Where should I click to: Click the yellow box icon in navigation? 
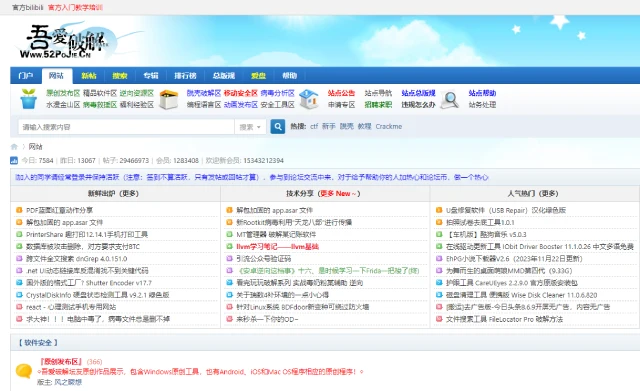click(169, 99)
